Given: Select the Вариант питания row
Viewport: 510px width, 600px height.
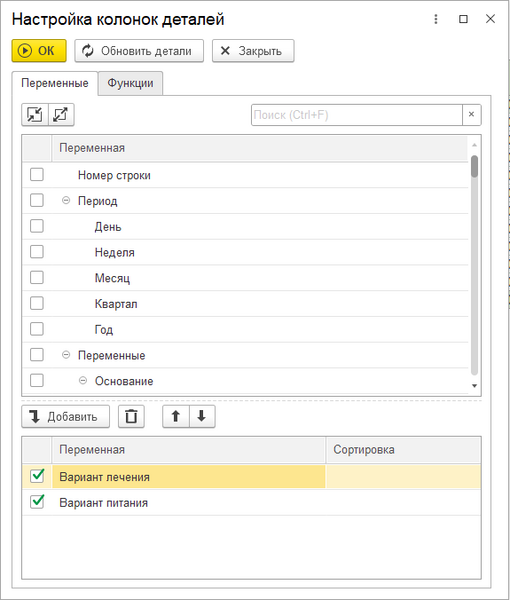Looking at the screenshot, I should point(251,502).
